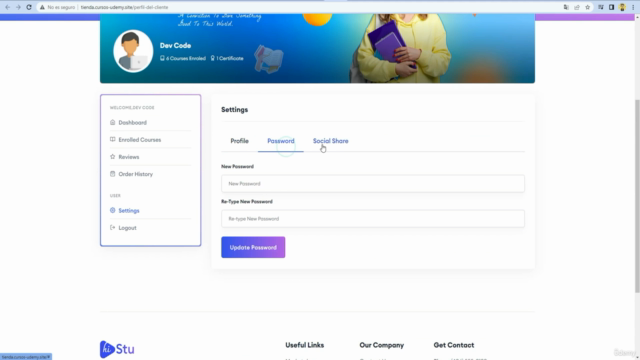
Task: Click the 6 Courses Enrolled text
Action: [x=186, y=58]
